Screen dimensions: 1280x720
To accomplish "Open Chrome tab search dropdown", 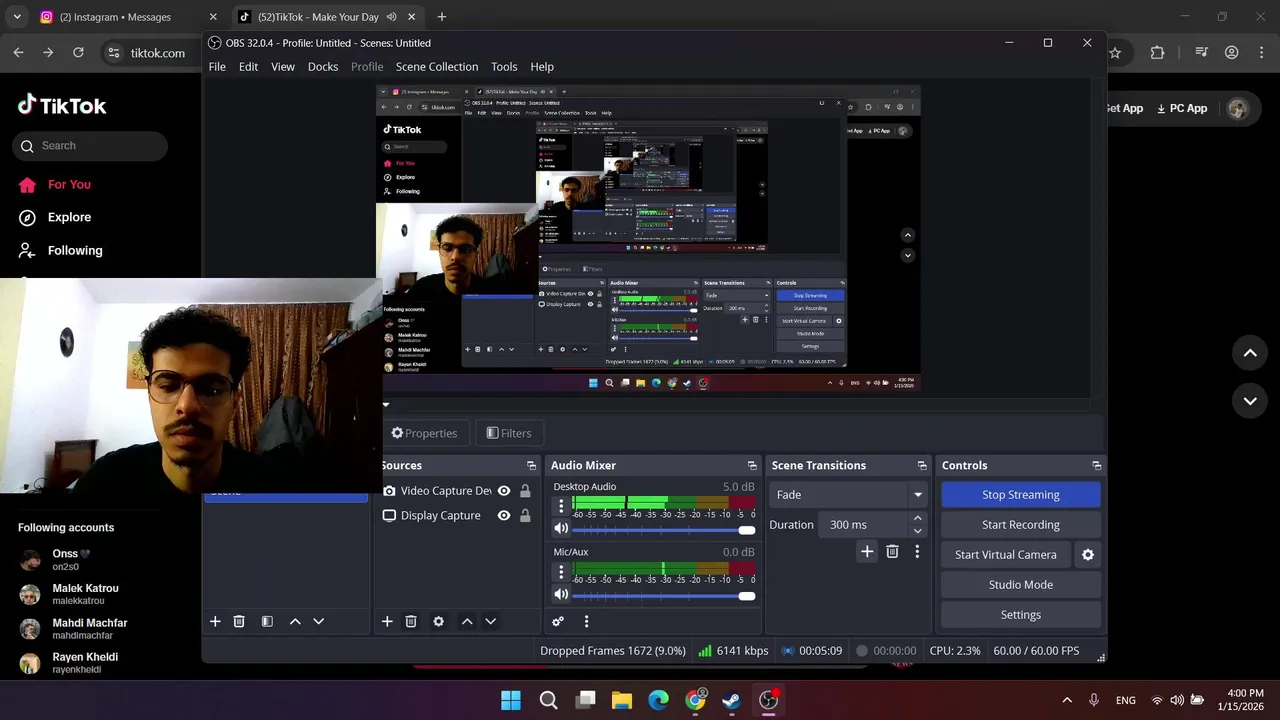I will click(17, 17).
